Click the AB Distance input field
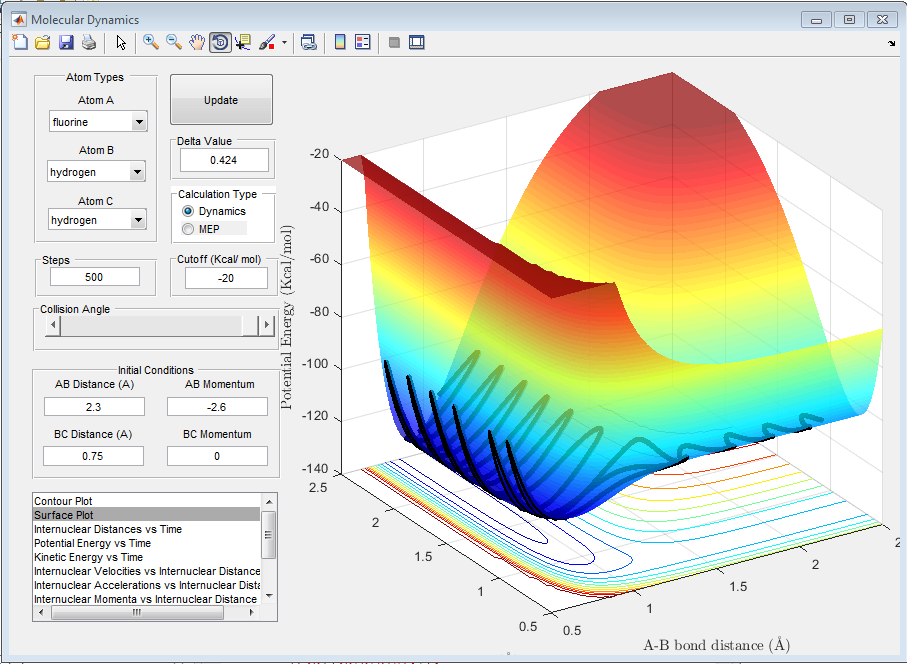This screenshot has height=664, width=907. (94, 407)
